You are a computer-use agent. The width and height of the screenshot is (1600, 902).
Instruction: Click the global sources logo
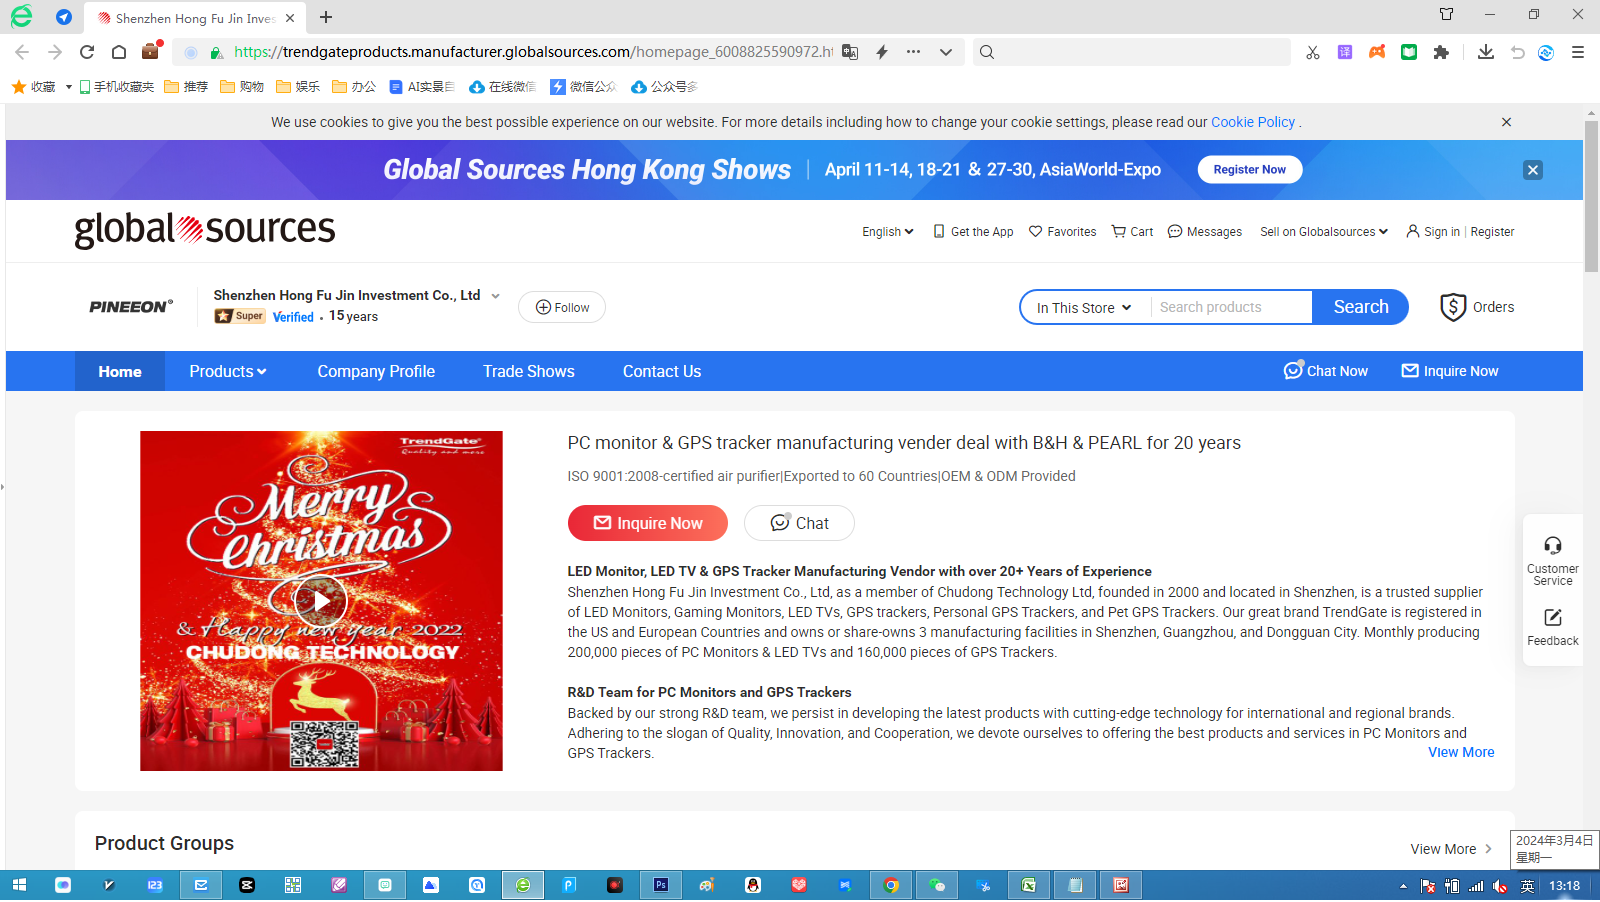pos(205,229)
